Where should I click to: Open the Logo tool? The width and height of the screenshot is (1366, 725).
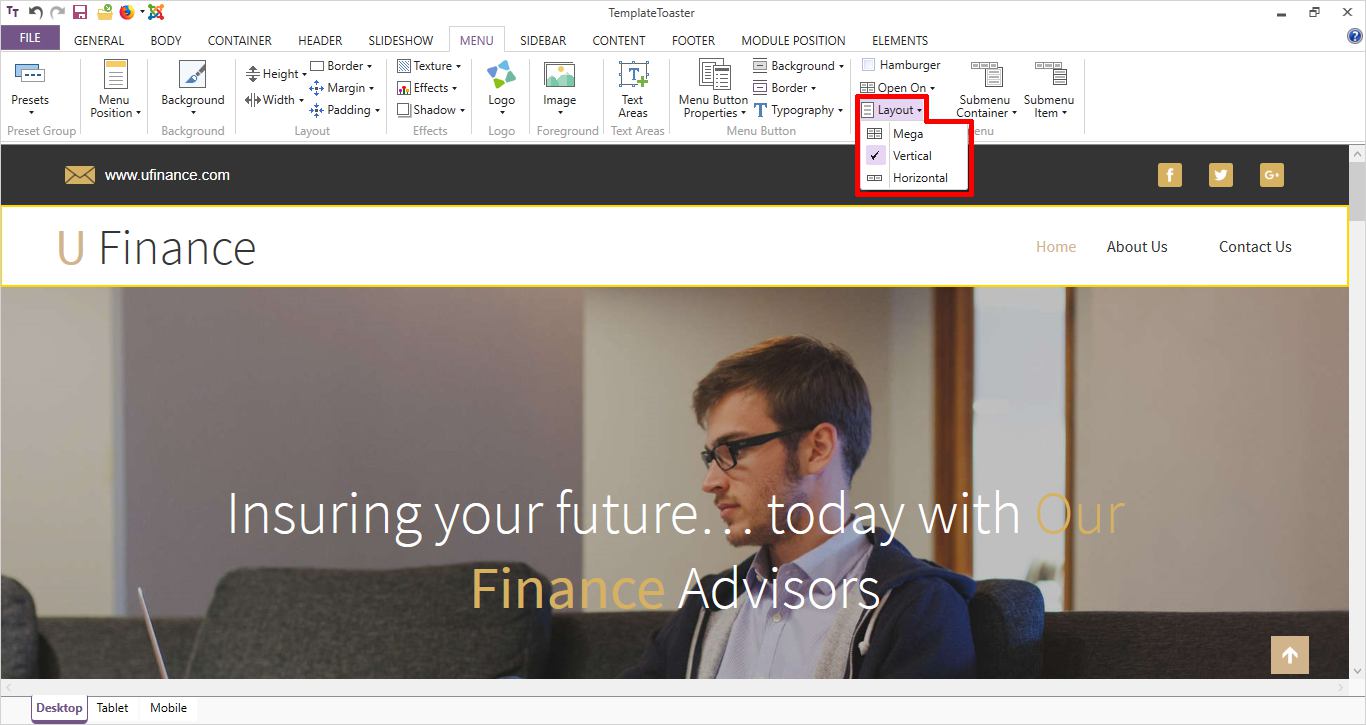point(501,76)
